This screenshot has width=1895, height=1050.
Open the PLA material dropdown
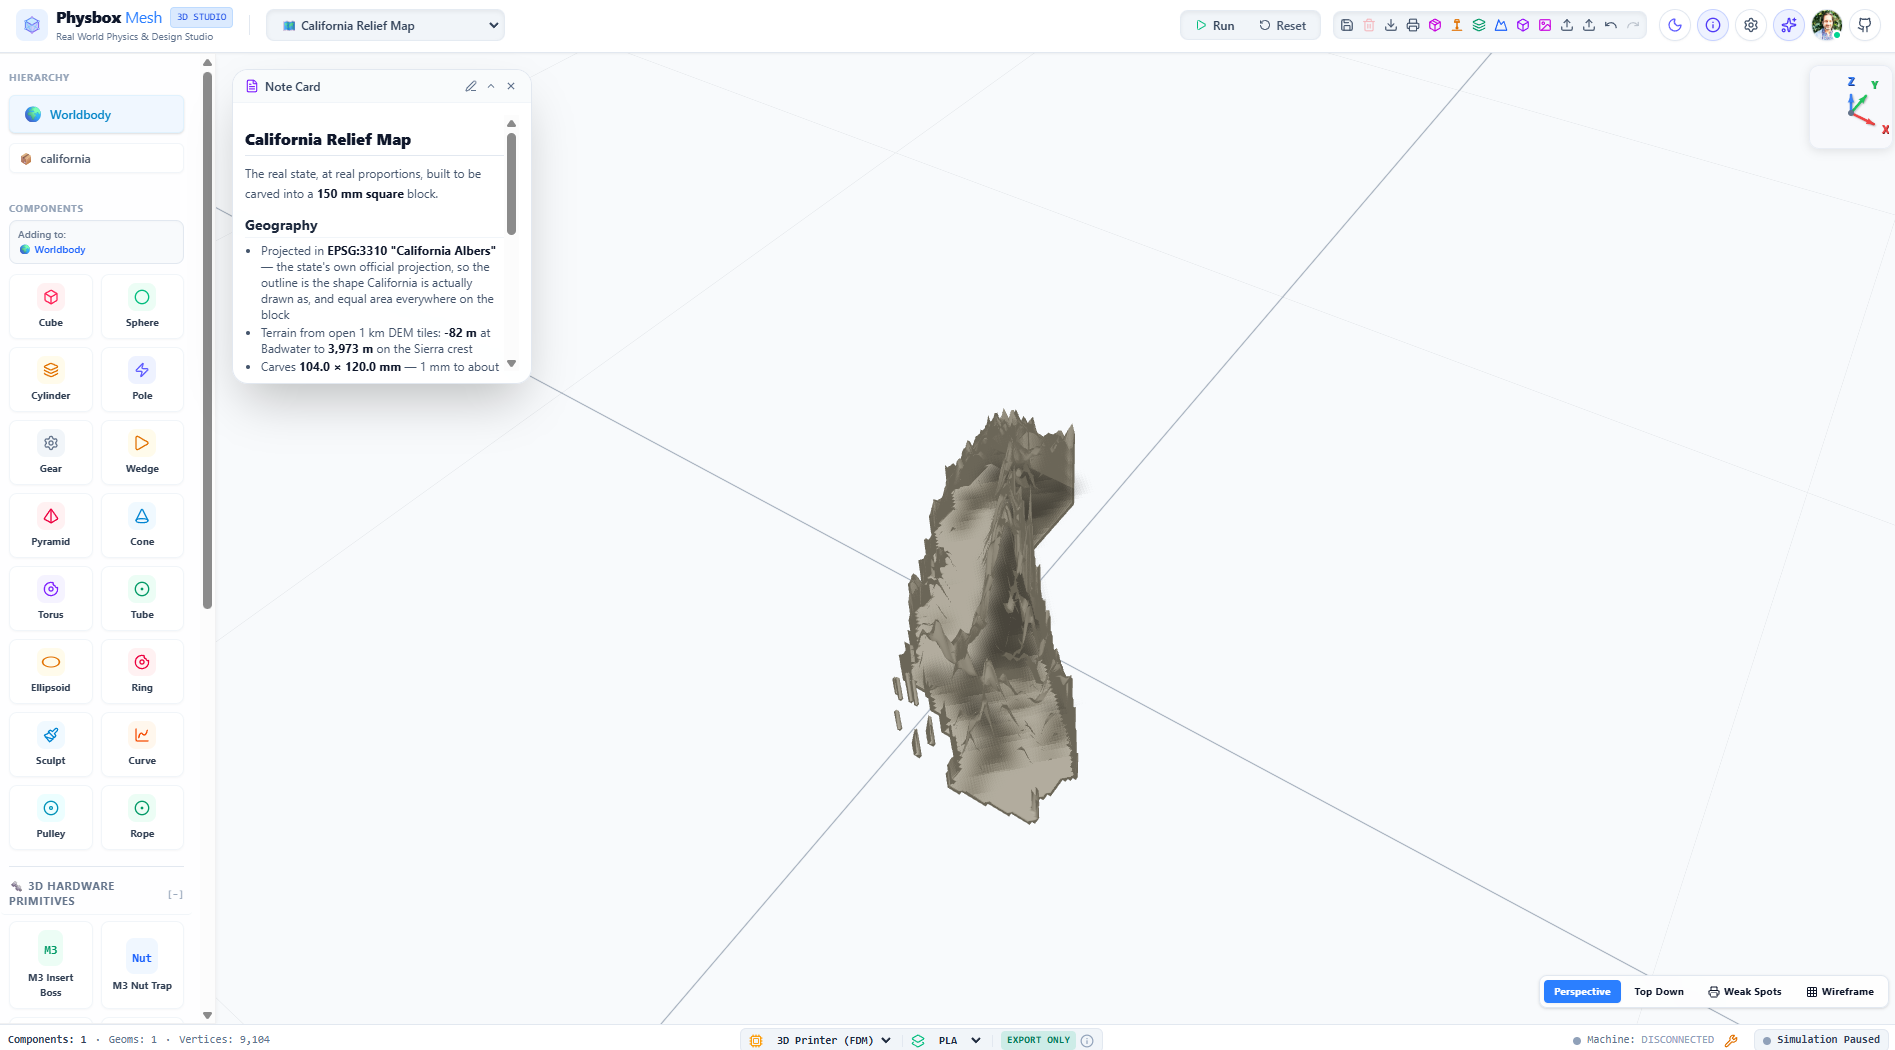(x=959, y=1040)
